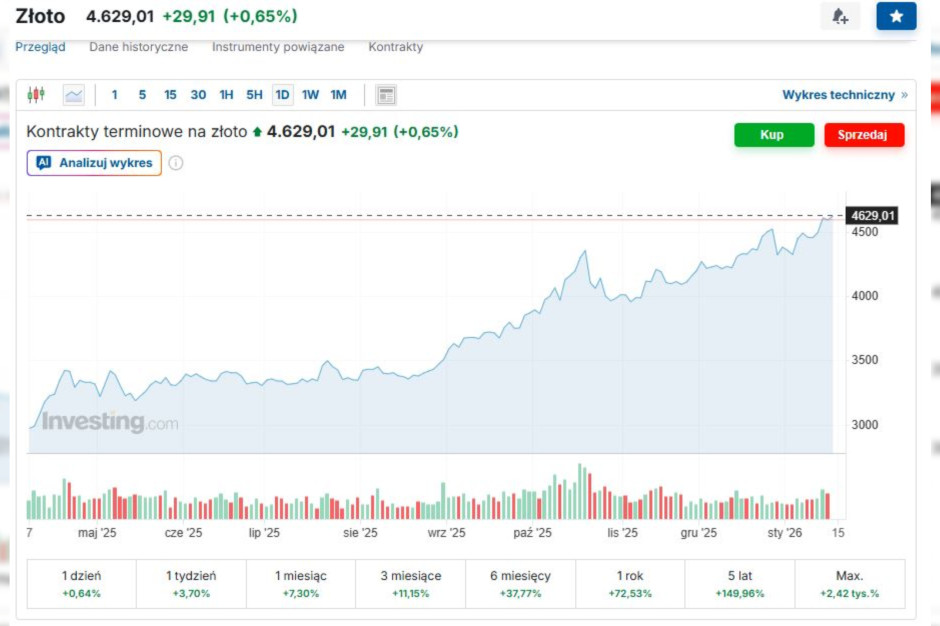The width and height of the screenshot is (940, 626).
Task: Click the blue watchlist star icon
Action: click(896, 16)
